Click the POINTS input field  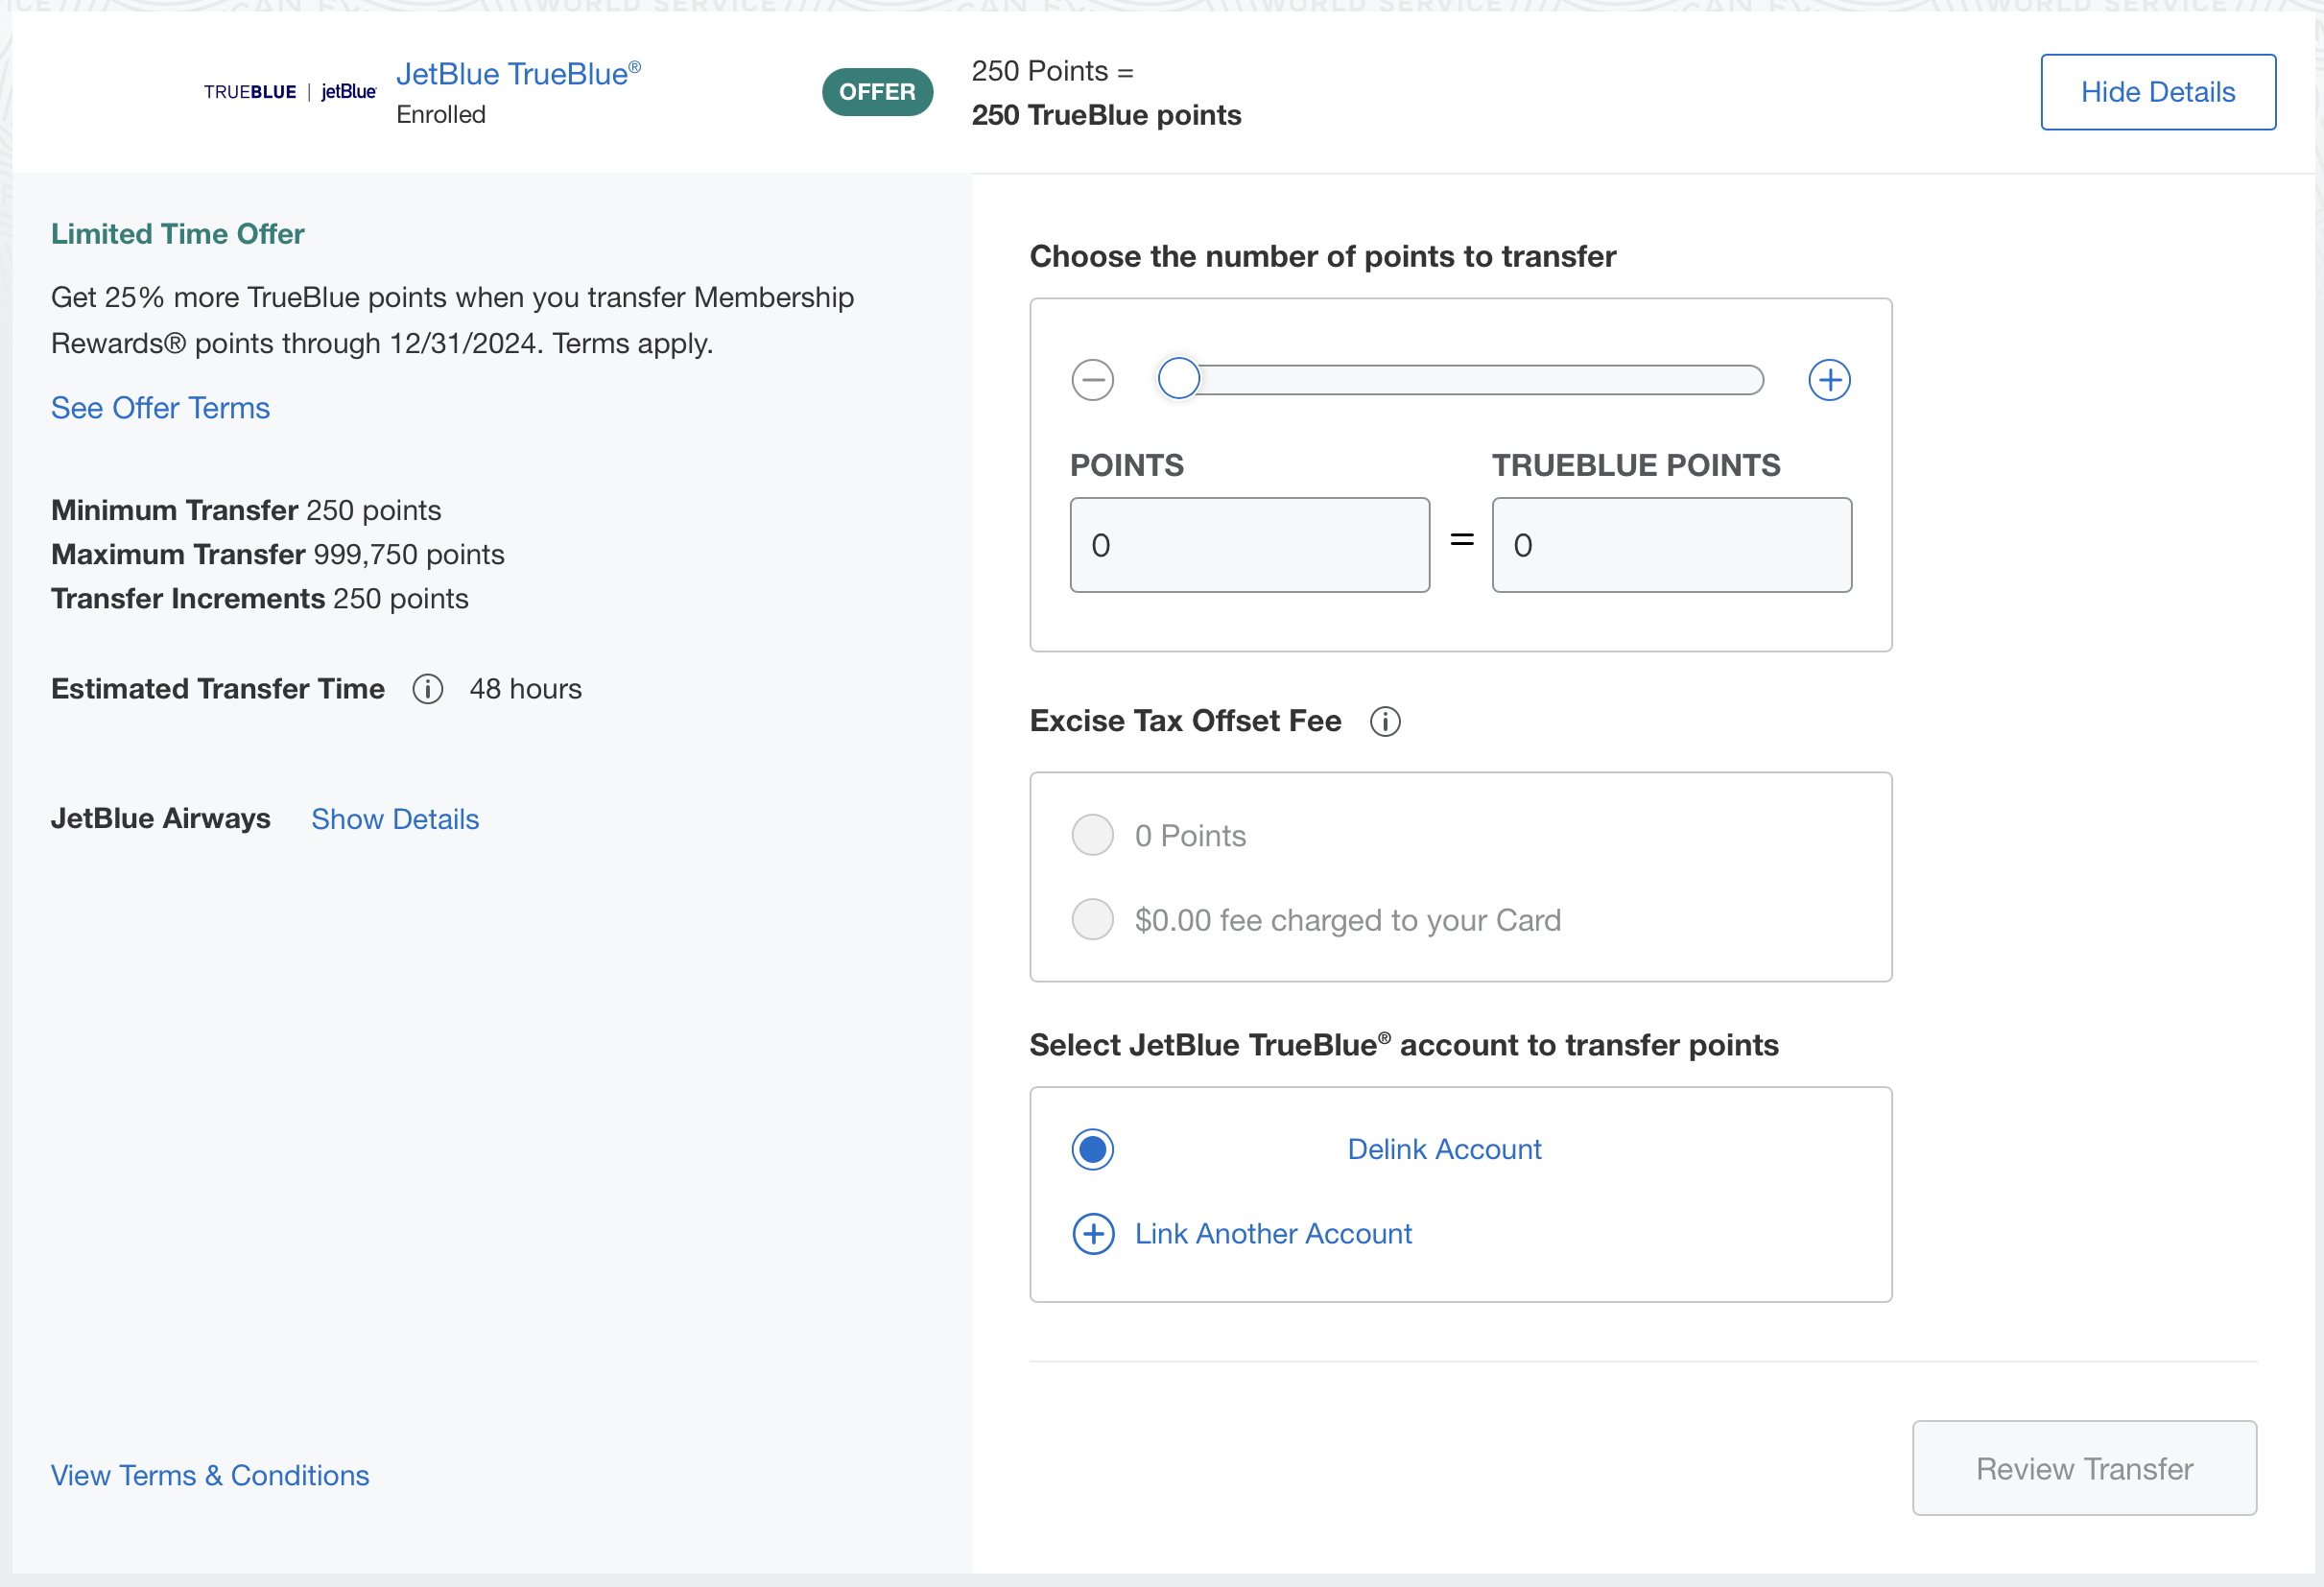(x=1250, y=545)
